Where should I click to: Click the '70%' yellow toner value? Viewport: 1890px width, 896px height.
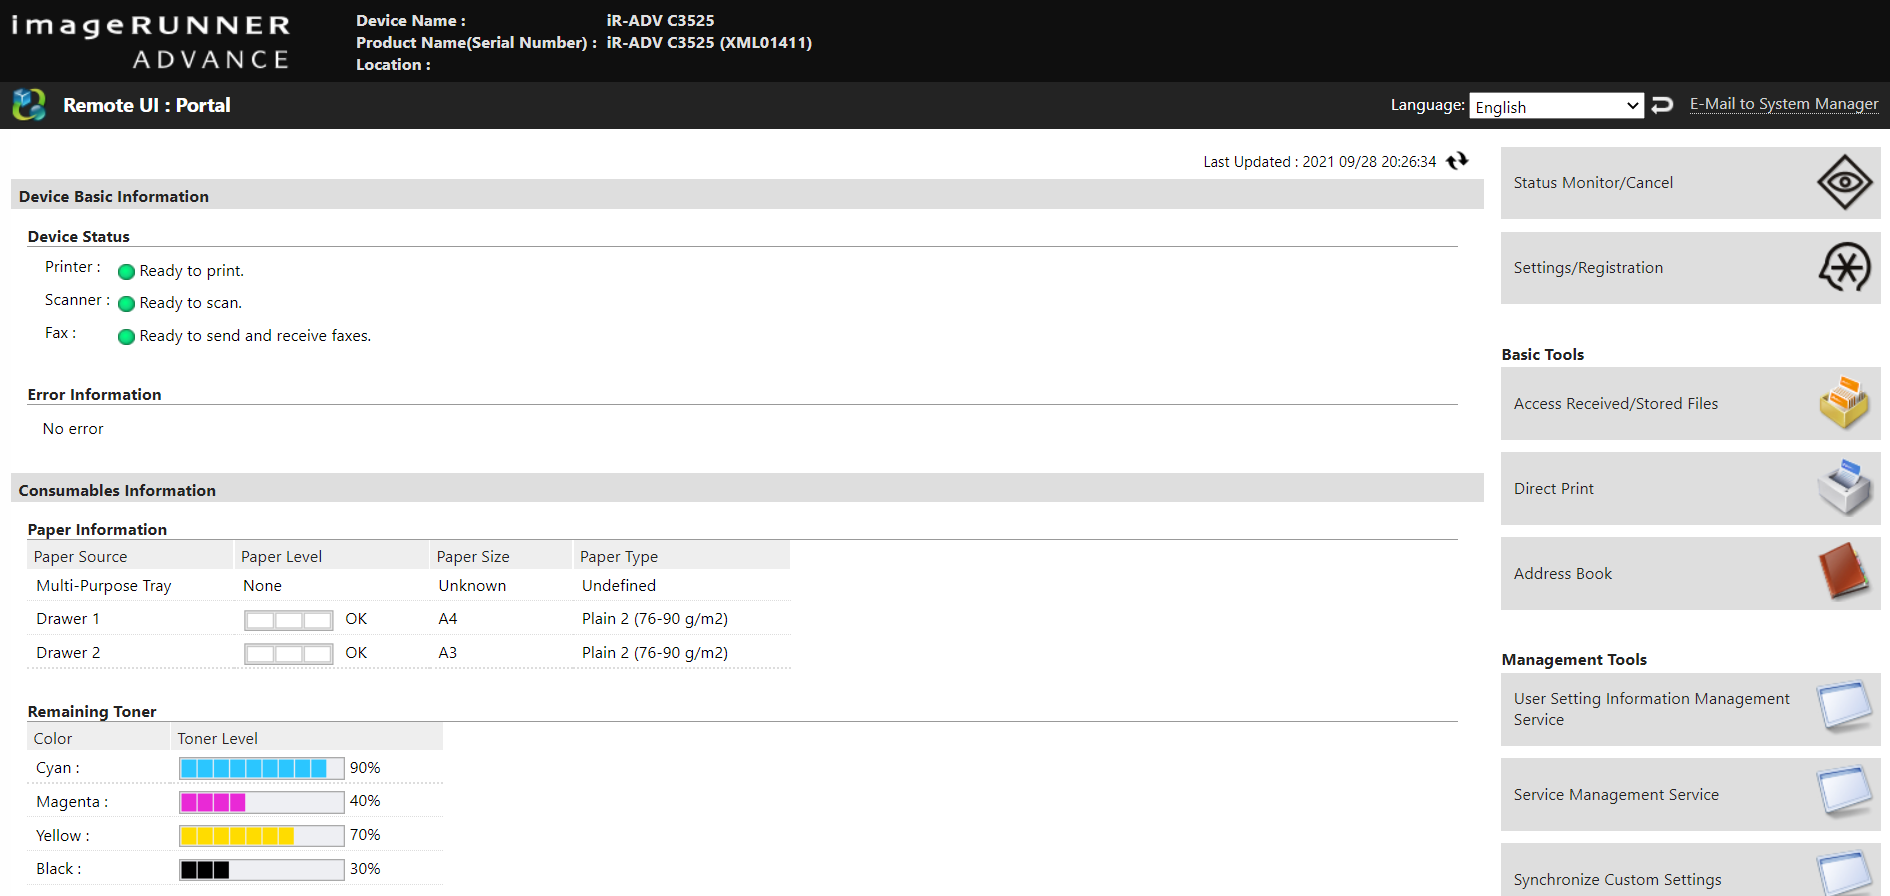coord(365,835)
